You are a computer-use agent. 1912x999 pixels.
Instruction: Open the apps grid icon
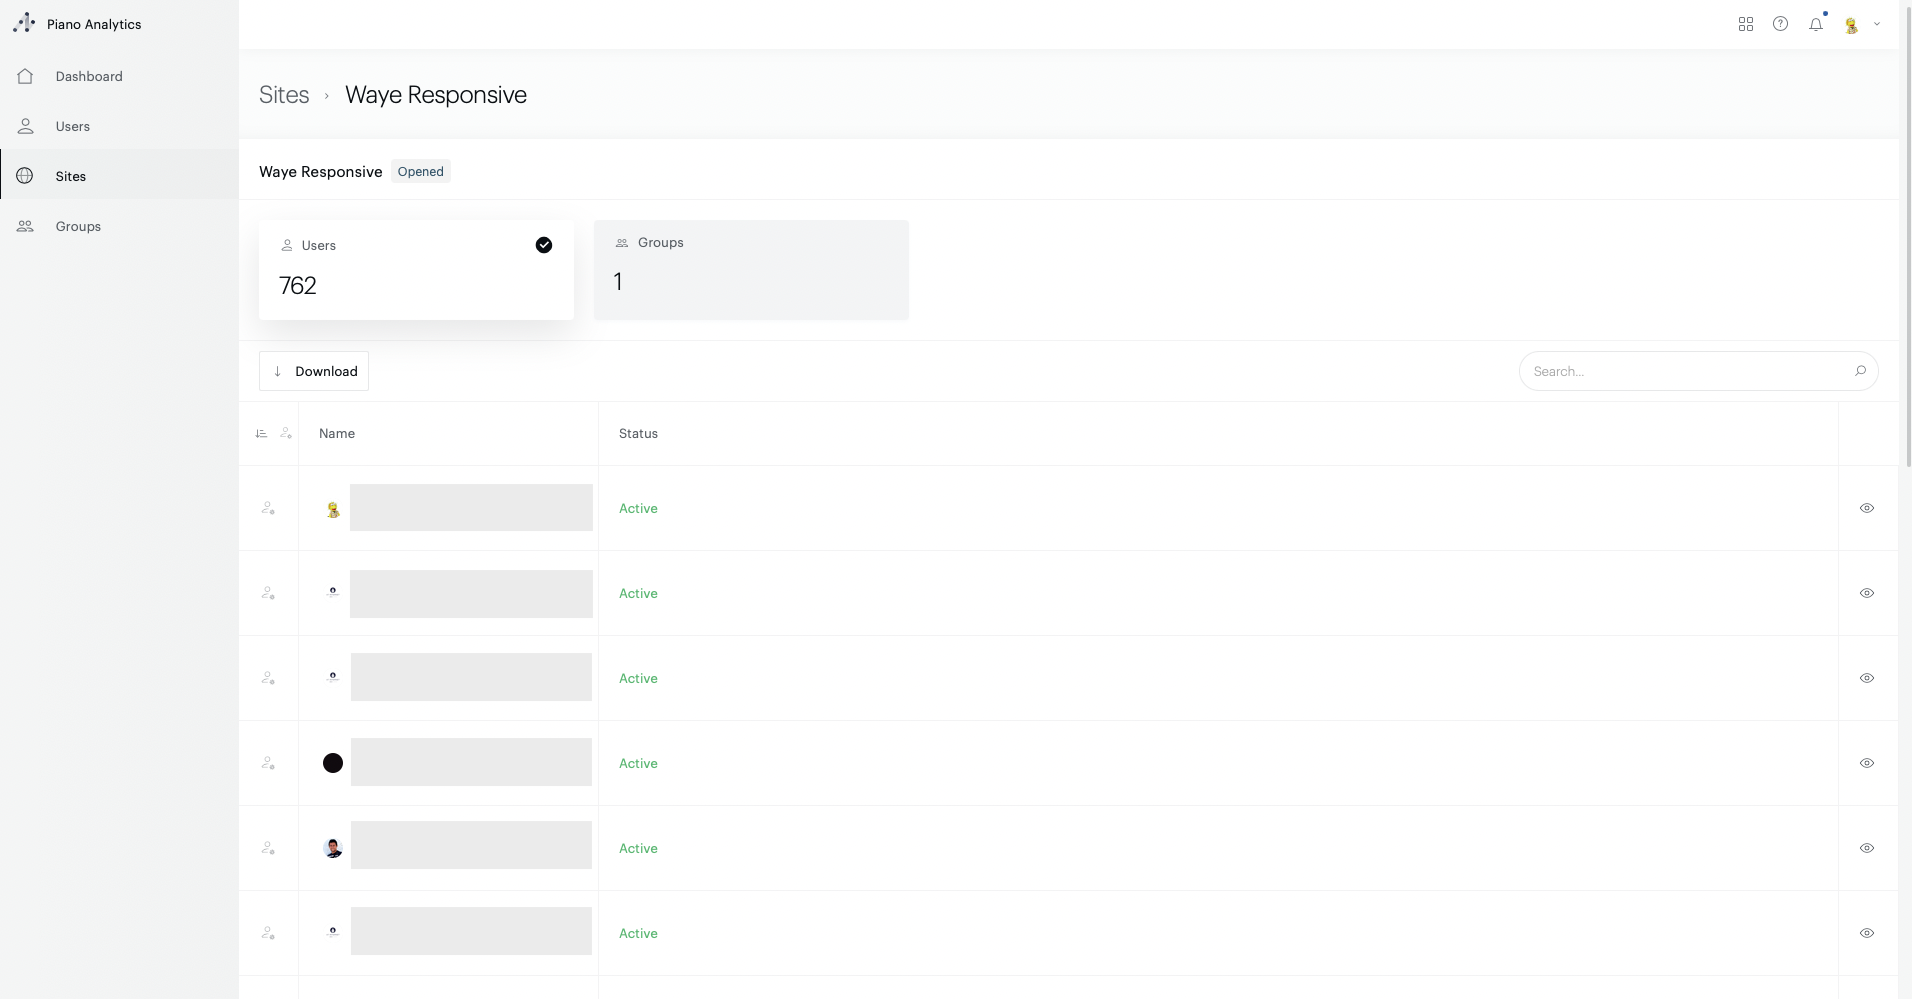pos(1745,24)
